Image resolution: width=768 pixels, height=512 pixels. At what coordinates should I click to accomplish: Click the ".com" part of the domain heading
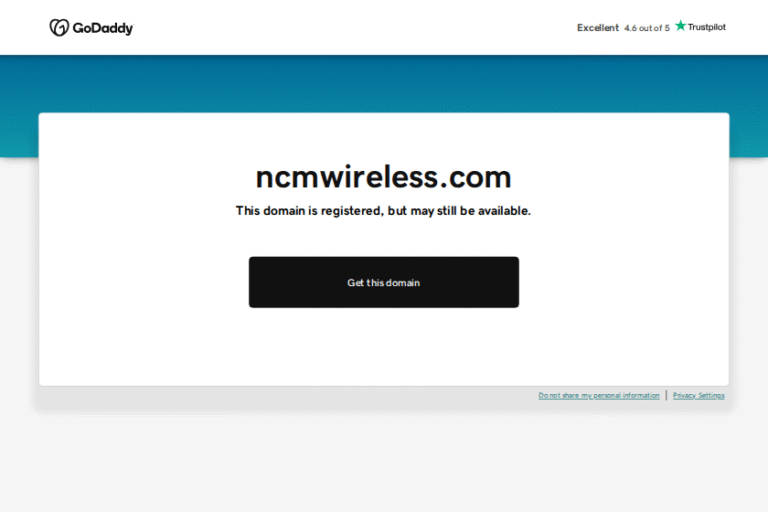click(476, 177)
